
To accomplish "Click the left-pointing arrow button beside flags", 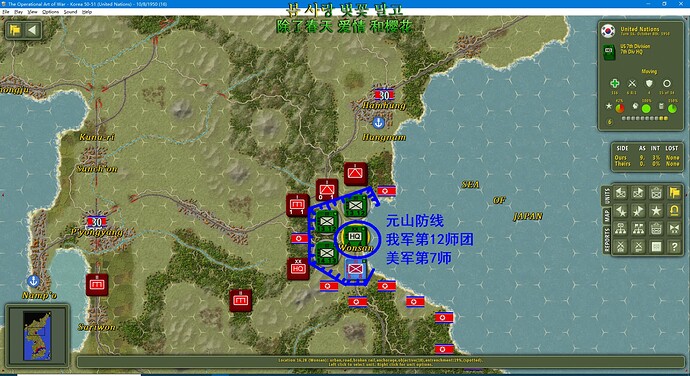I will coord(32,30).
